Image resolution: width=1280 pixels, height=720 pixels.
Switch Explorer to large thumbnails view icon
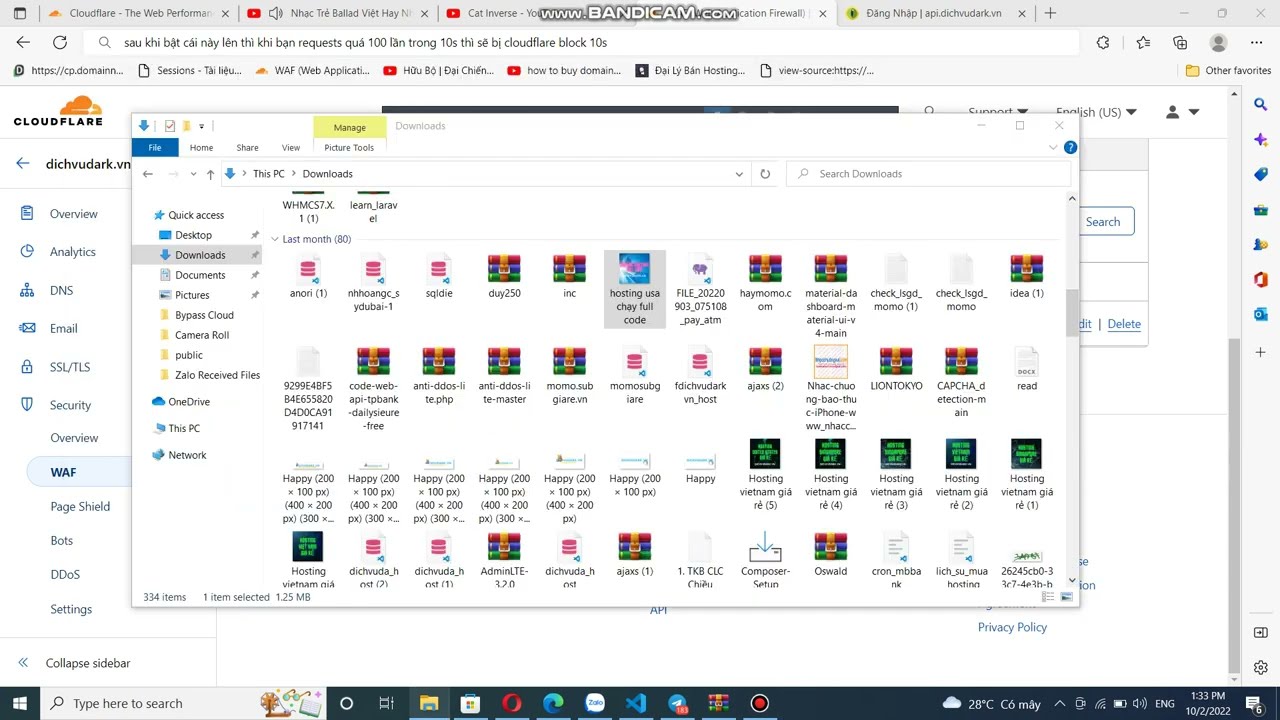tap(1067, 597)
